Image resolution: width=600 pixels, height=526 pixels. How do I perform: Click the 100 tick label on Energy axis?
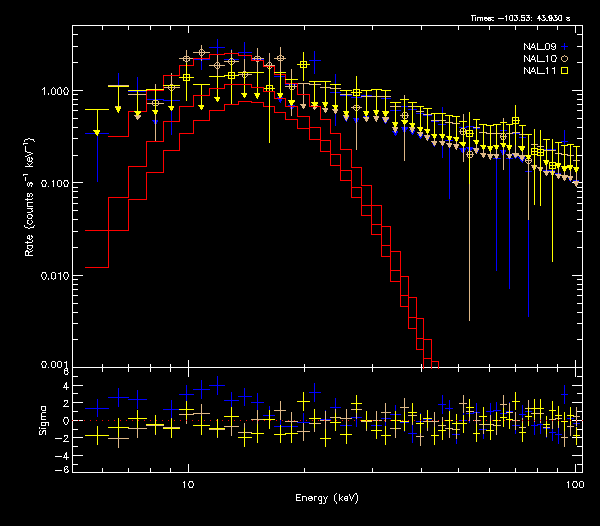[x=574, y=483]
